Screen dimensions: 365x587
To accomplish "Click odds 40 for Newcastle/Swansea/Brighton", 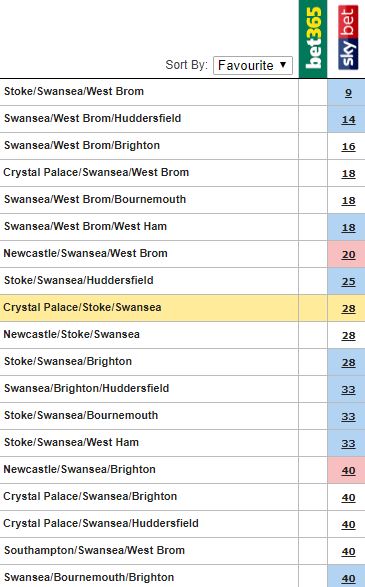I will coord(348,470).
